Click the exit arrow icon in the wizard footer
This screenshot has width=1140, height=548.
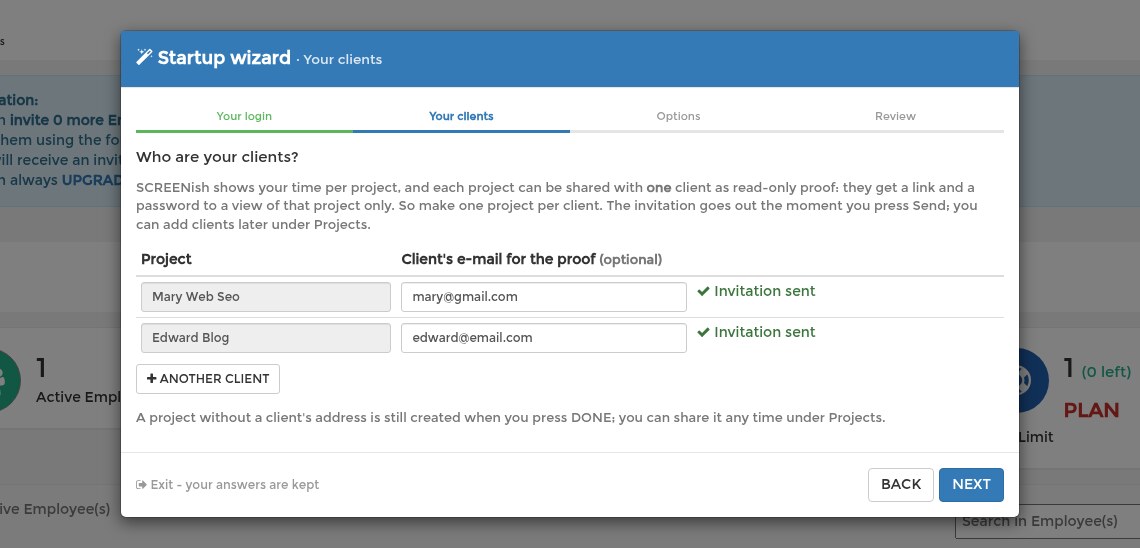click(141, 485)
